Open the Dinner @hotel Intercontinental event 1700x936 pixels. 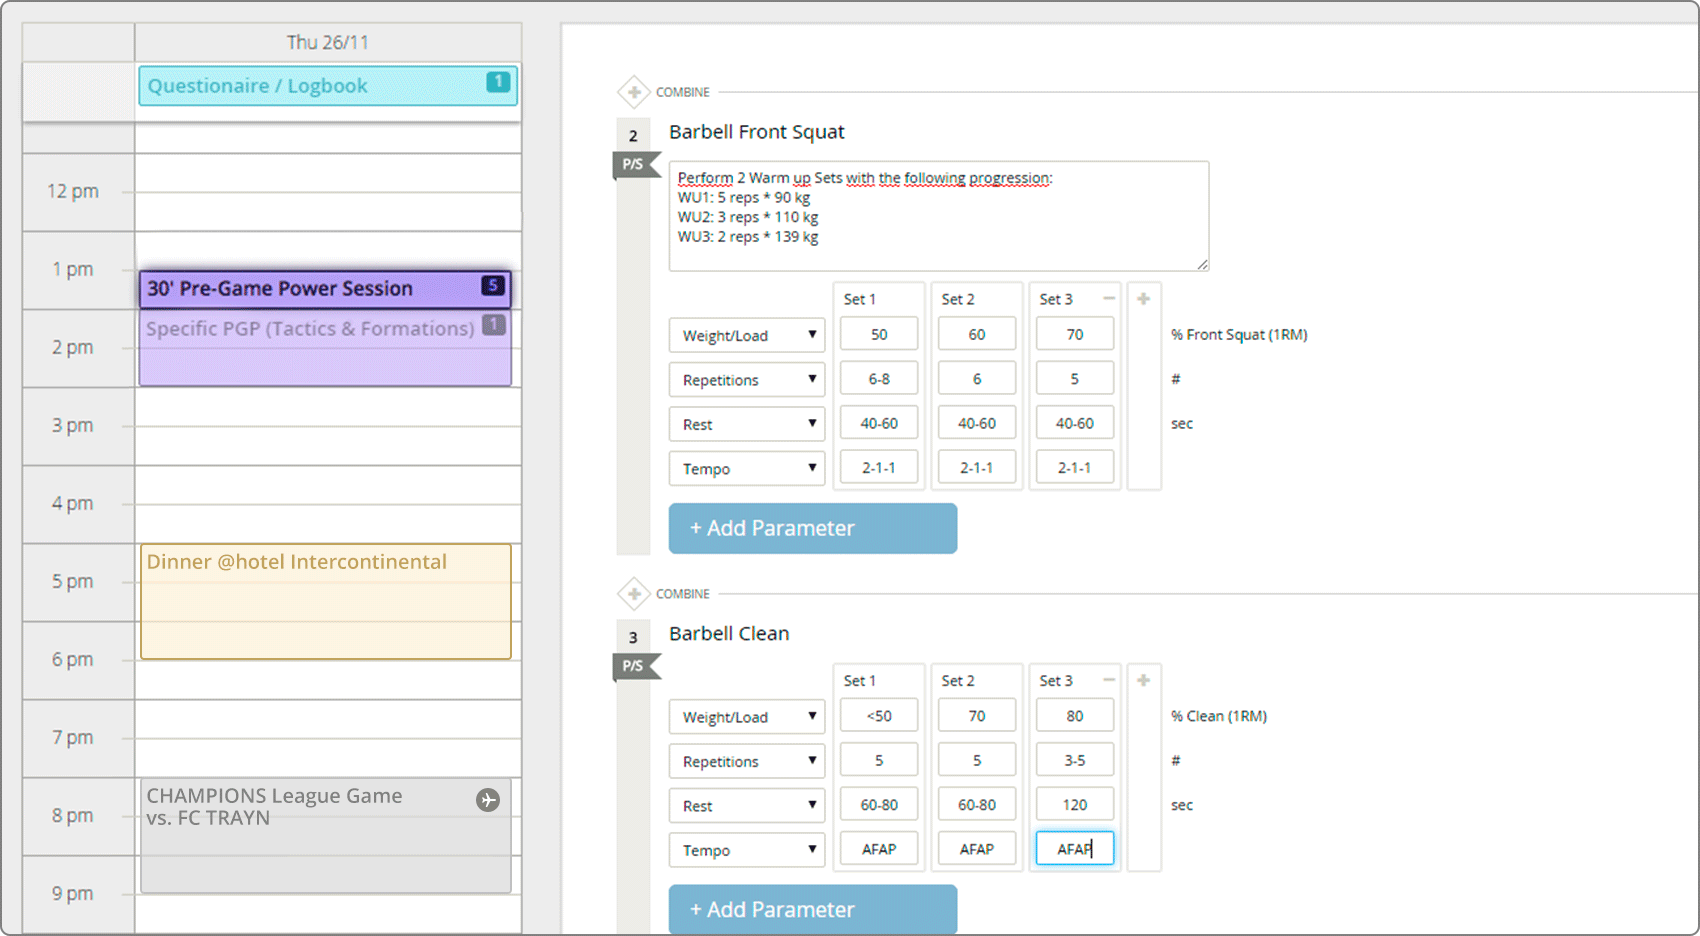(325, 601)
